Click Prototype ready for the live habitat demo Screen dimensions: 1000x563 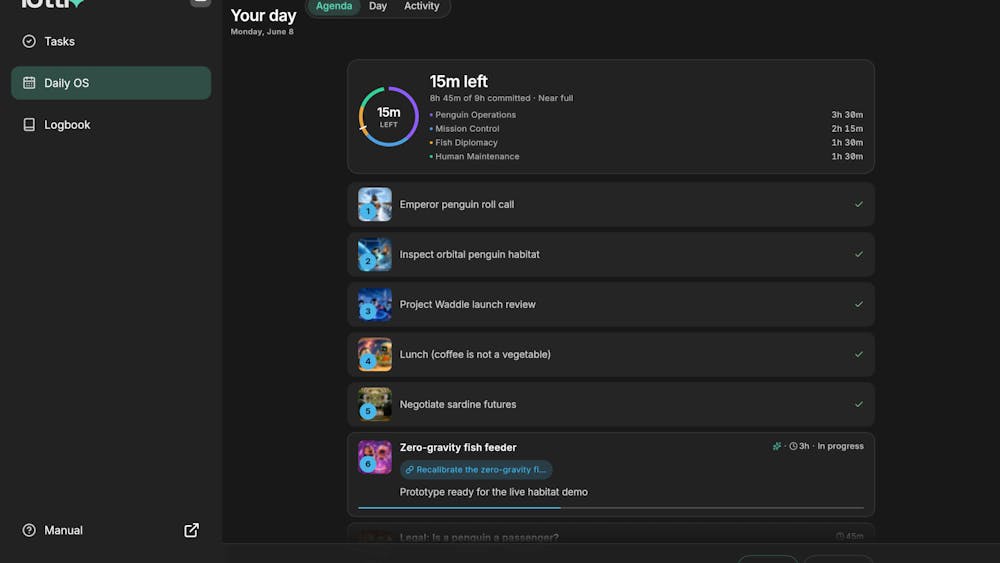coord(494,492)
